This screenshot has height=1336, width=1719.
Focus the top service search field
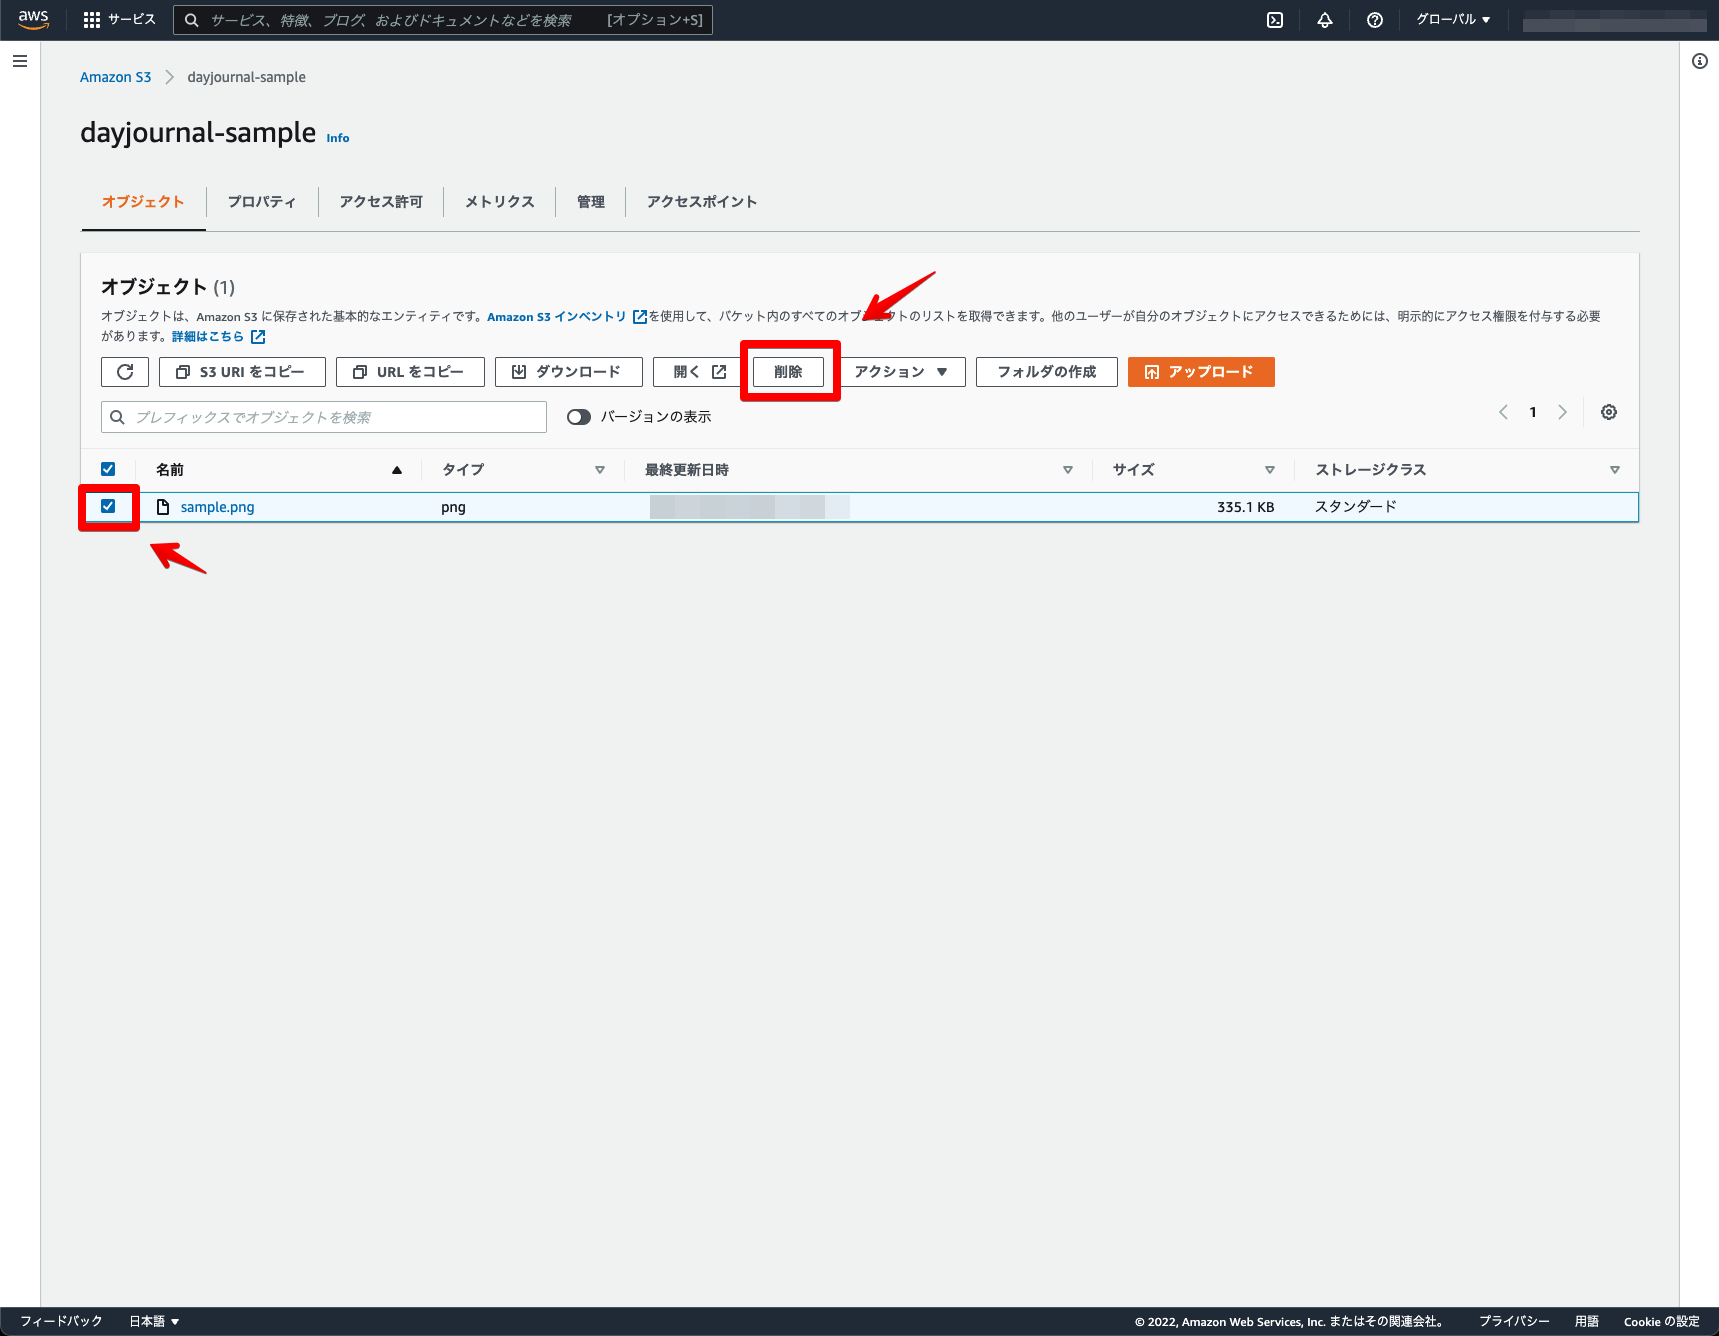443,20
